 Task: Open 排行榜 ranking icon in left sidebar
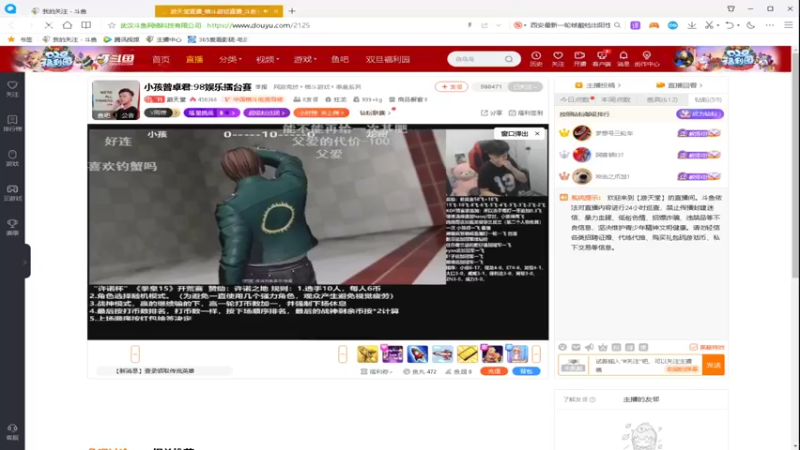tap(12, 123)
